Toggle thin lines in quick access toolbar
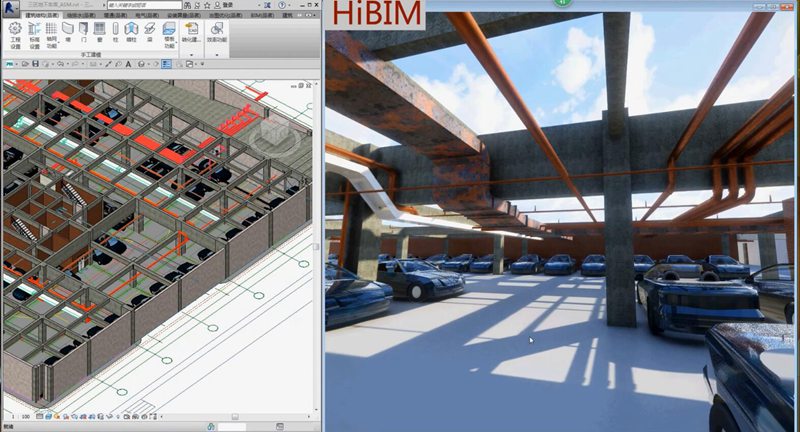Screen dimensions: 800x432 click(166, 64)
